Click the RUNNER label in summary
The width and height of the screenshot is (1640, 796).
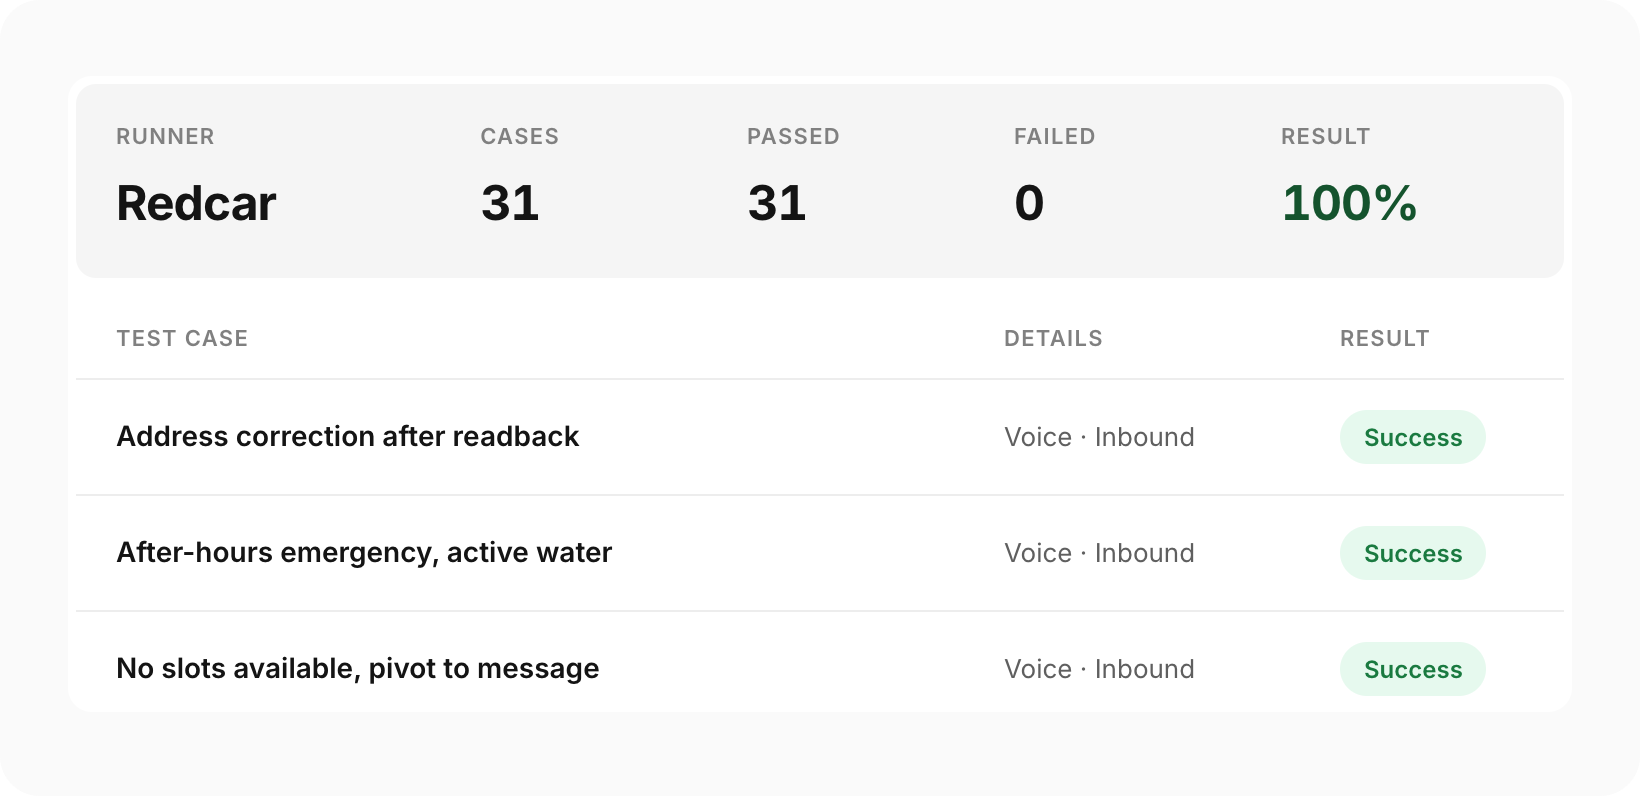point(165,136)
